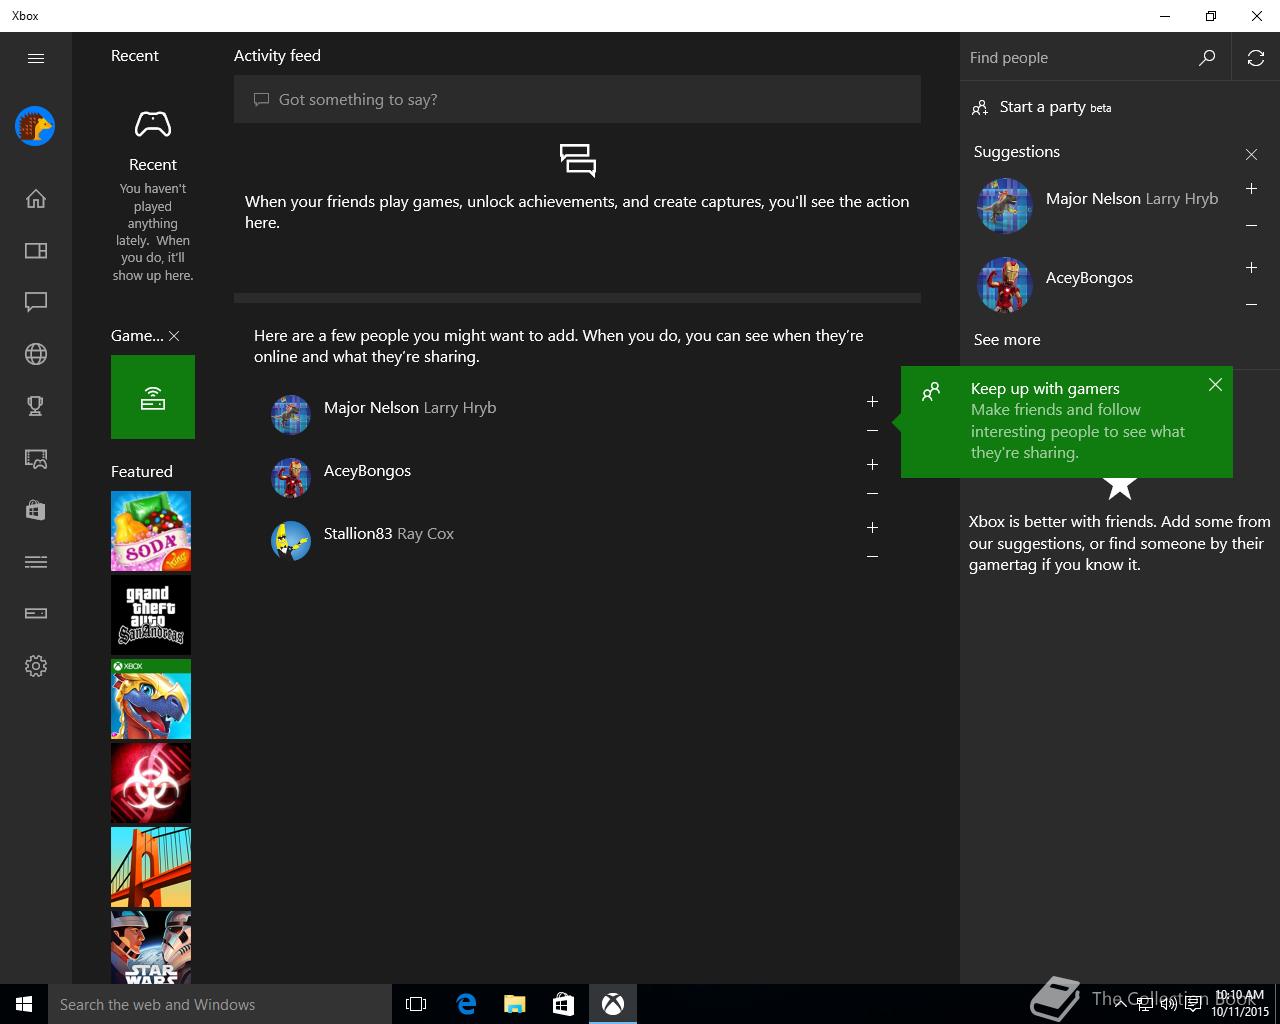1280x1024 pixels.
Task: Click the search magnifier icon
Action: 1207,58
